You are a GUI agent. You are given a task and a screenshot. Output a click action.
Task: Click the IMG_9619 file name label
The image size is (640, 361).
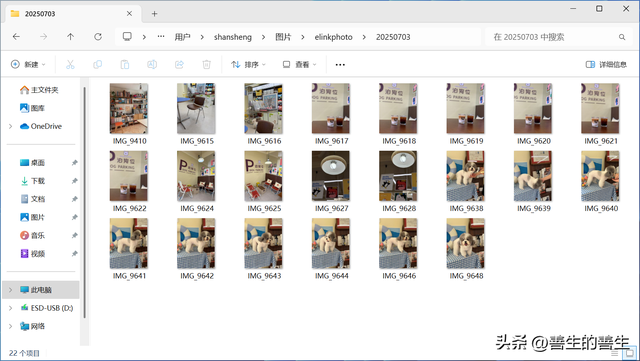(467, 141)
